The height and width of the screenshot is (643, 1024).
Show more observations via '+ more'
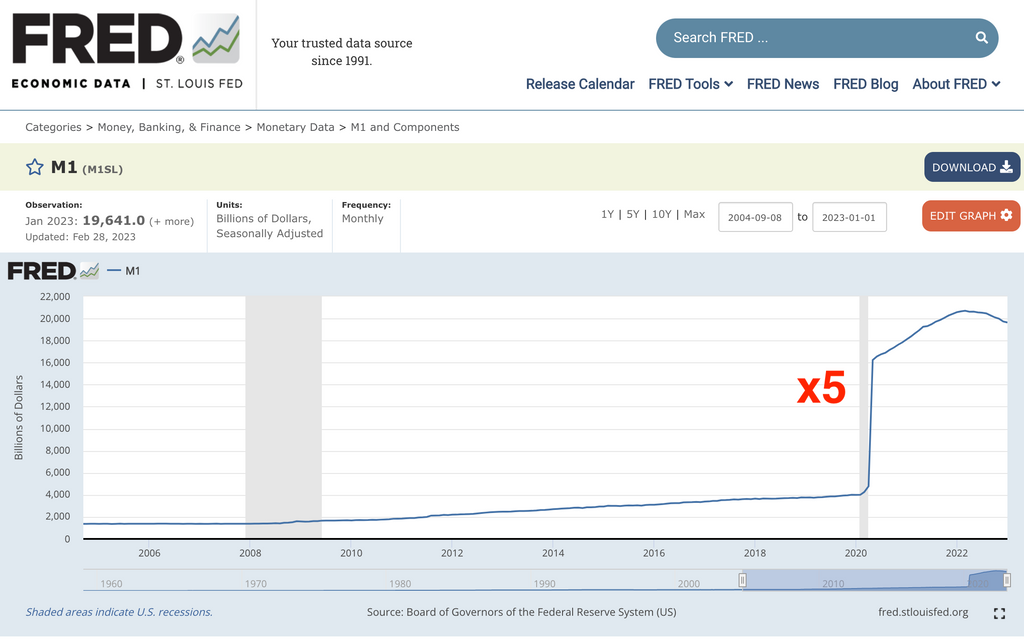click(172, 221)
